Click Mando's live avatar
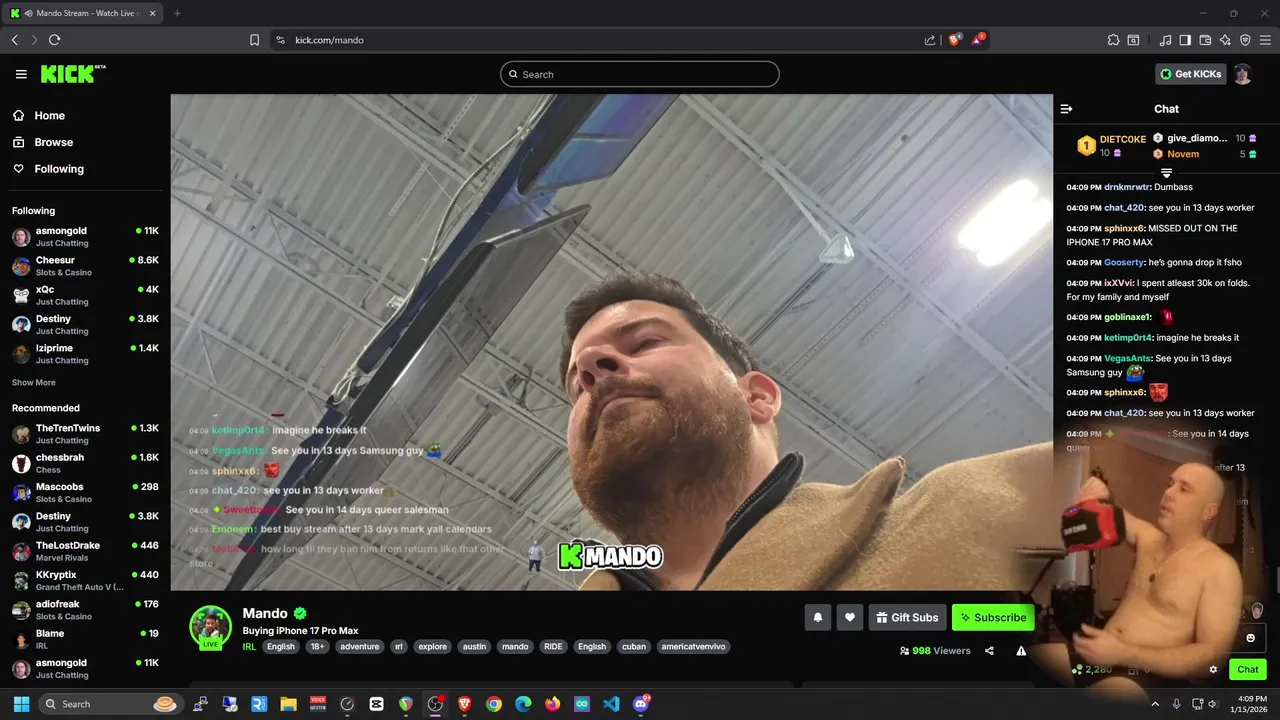1280x720 pixels. click(x=211, y=627)
